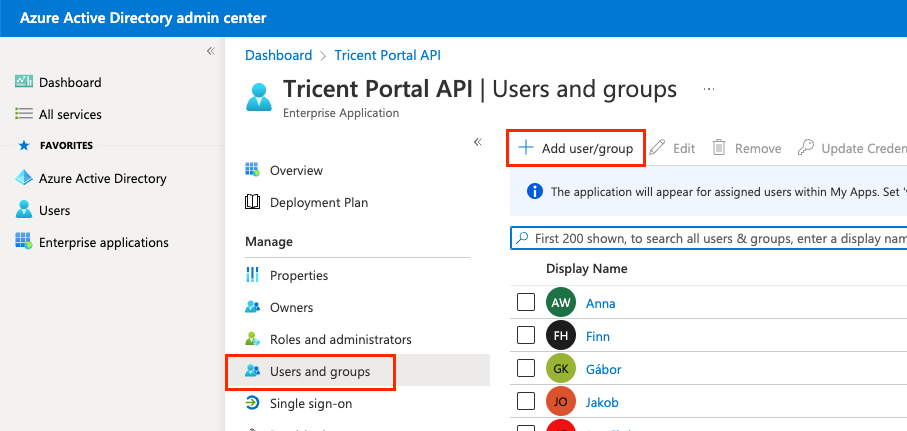This screenshot has height=431, width=907.
Task: Click Azure Active Directory admin center title
Action: (x=143, y=18)
